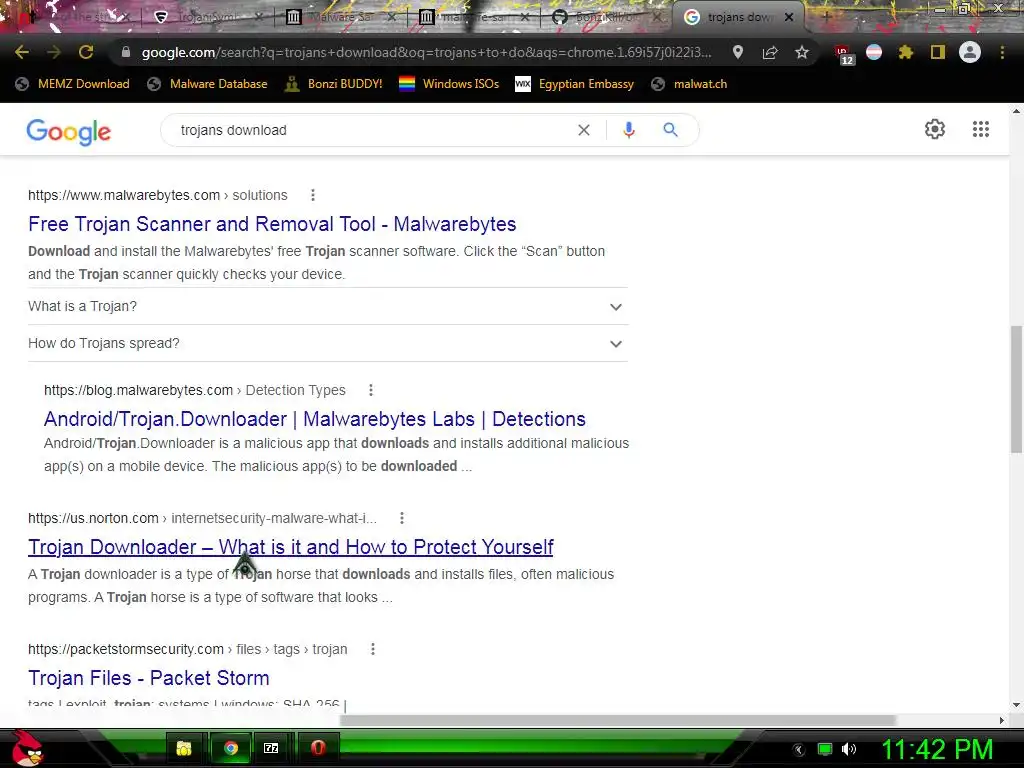Click the https://www.malwarebytes.com › solutions URL text
The width and height of the screenshot is (1024, 768).
(x=157, y=195)
